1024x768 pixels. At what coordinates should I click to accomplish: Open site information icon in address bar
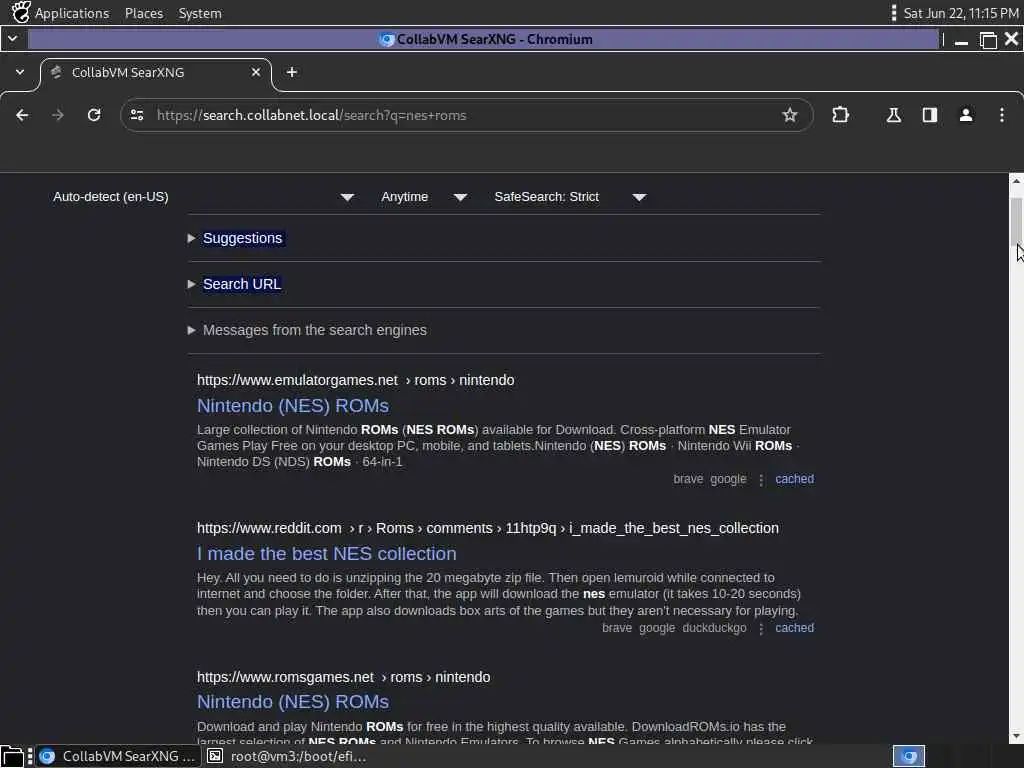tap(137, 116)
